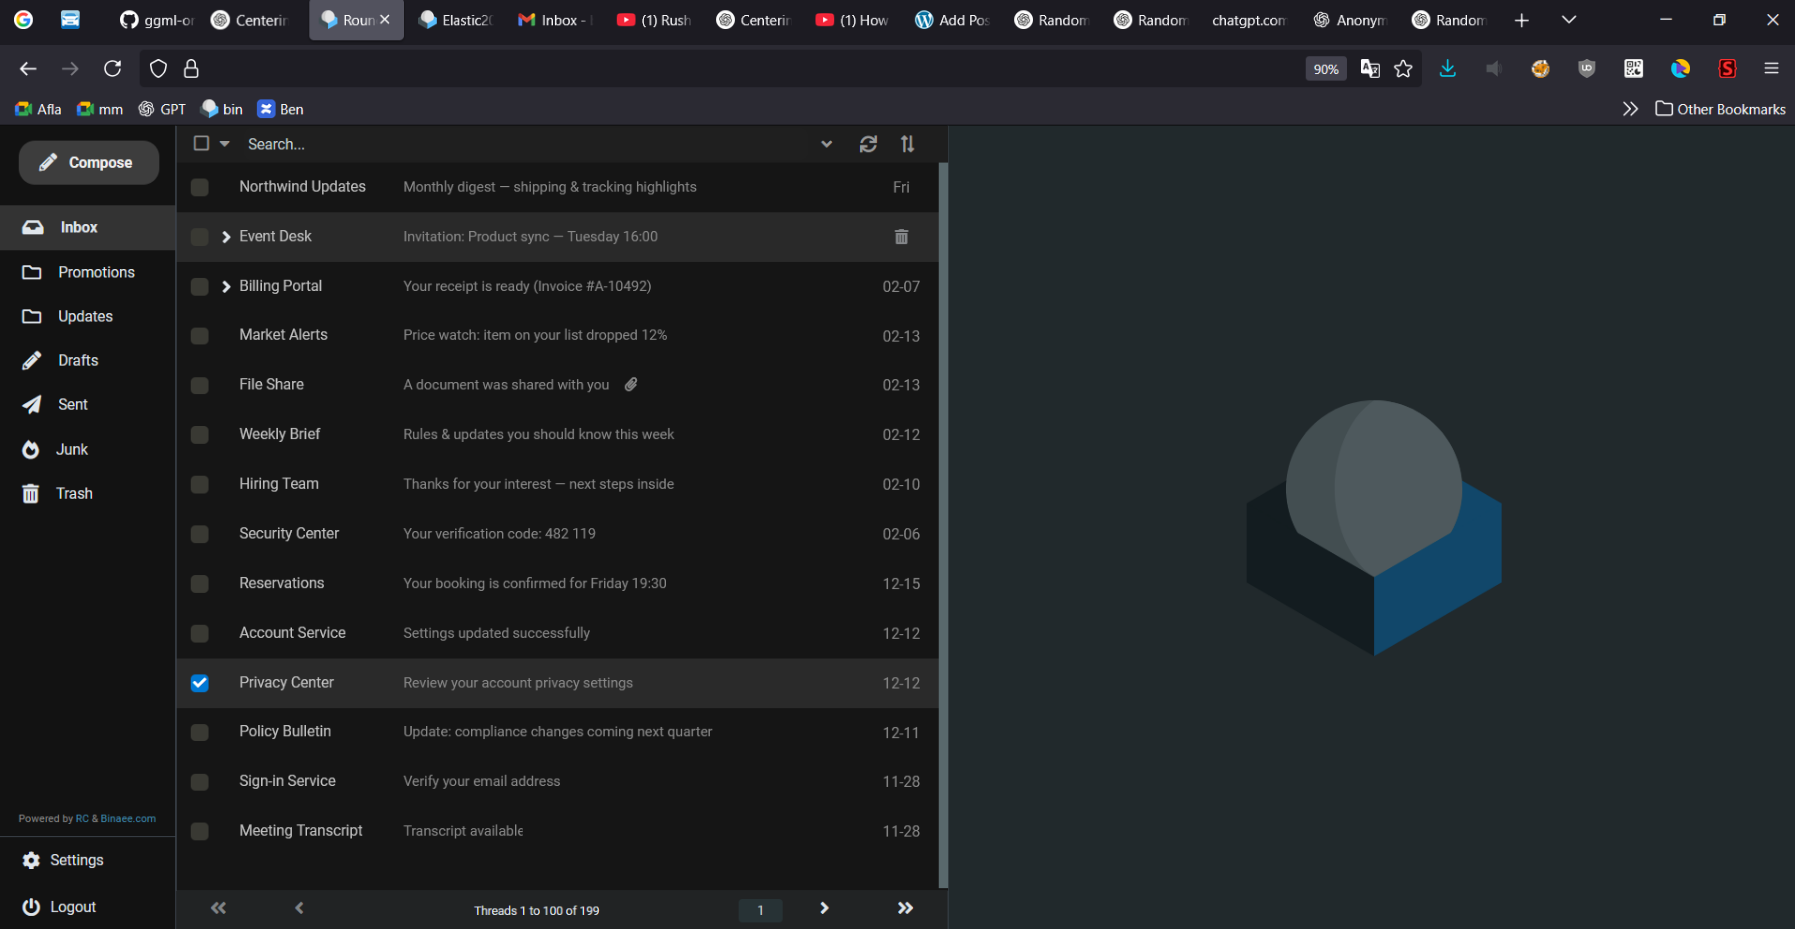Screen dimensions: 1795x929
Task: Open the search options dropdown arrow
Action: tap(826, 144)
